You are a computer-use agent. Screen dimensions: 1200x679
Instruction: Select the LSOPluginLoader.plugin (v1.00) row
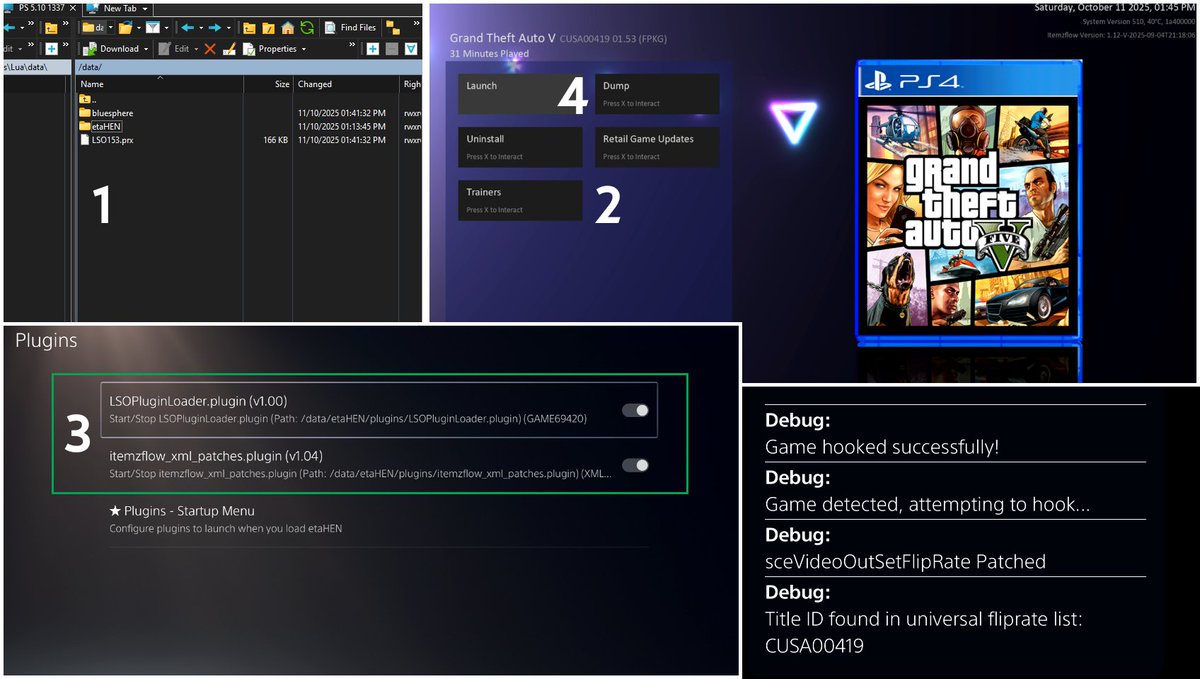[379, 410]
